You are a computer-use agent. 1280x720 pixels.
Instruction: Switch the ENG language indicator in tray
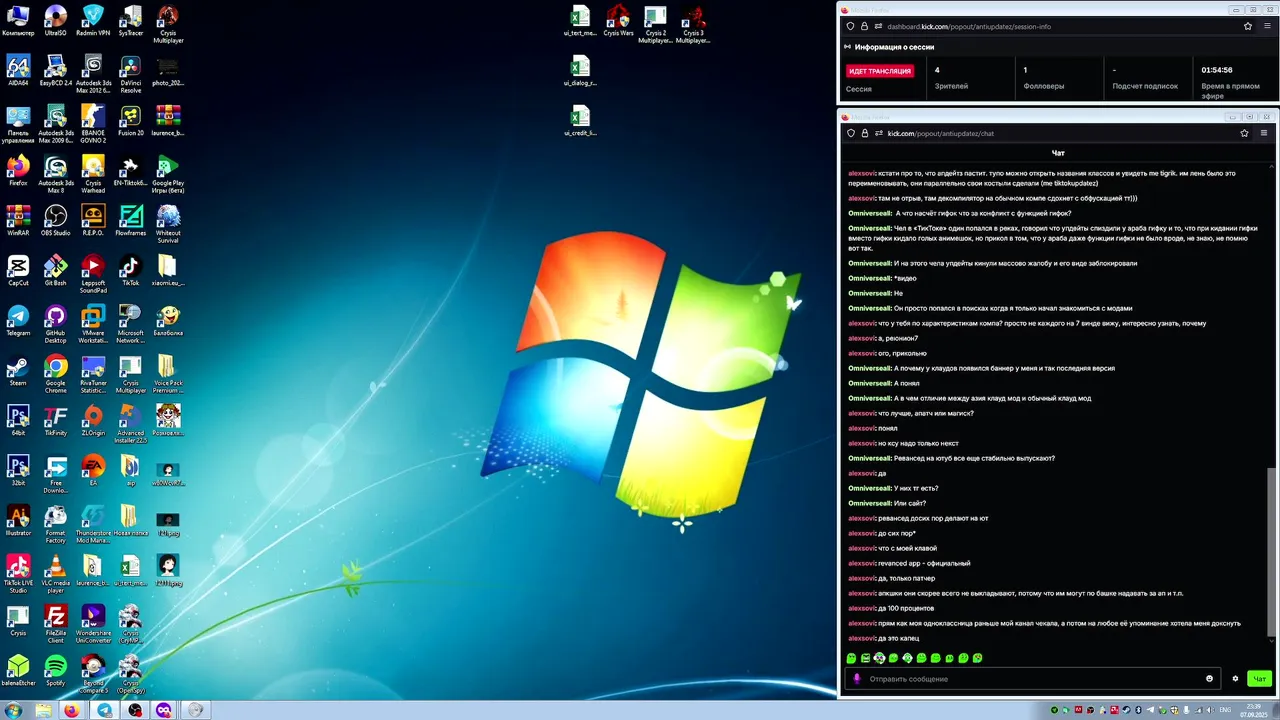[x=1225, y=710]
